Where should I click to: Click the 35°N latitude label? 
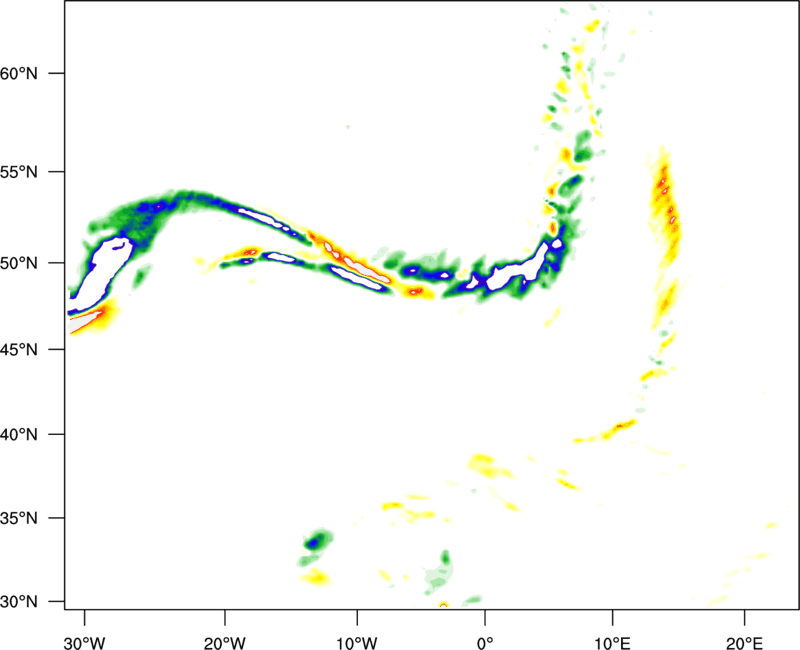[19, 518]
